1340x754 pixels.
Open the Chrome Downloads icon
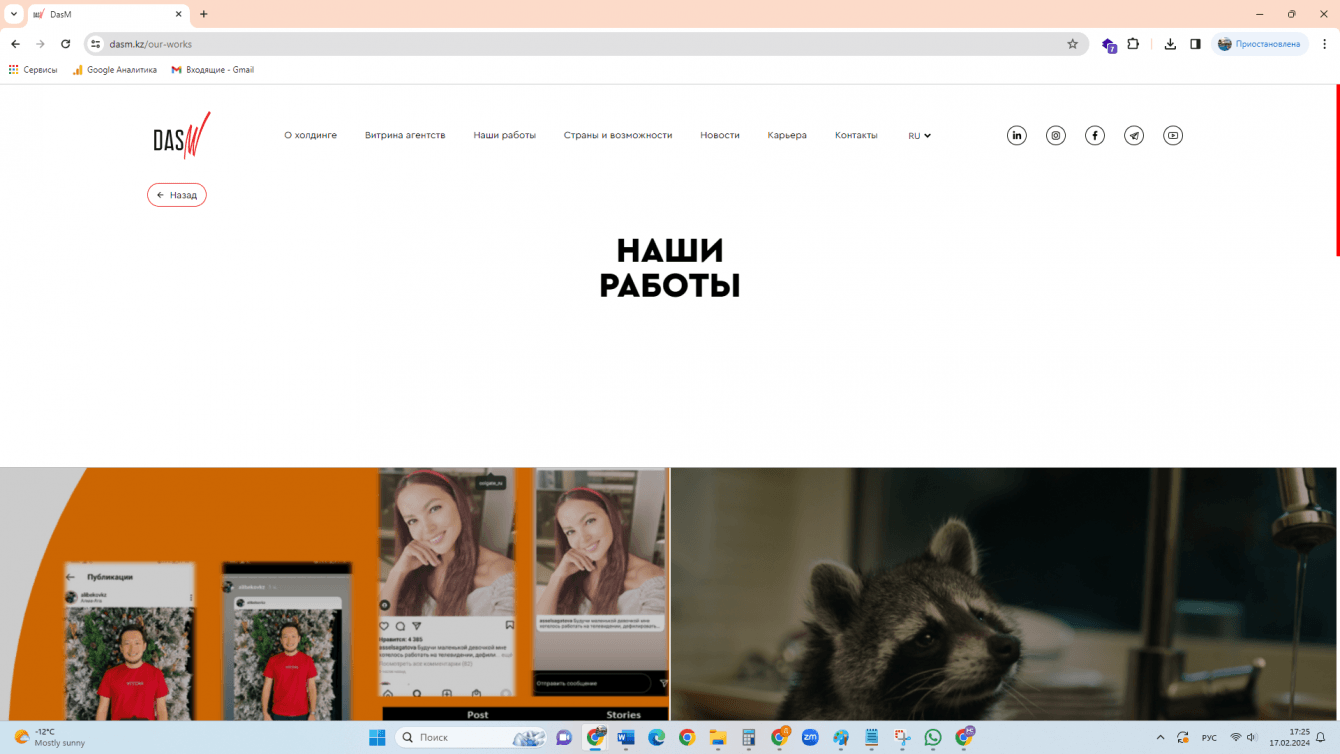[x=1170, y=44]
